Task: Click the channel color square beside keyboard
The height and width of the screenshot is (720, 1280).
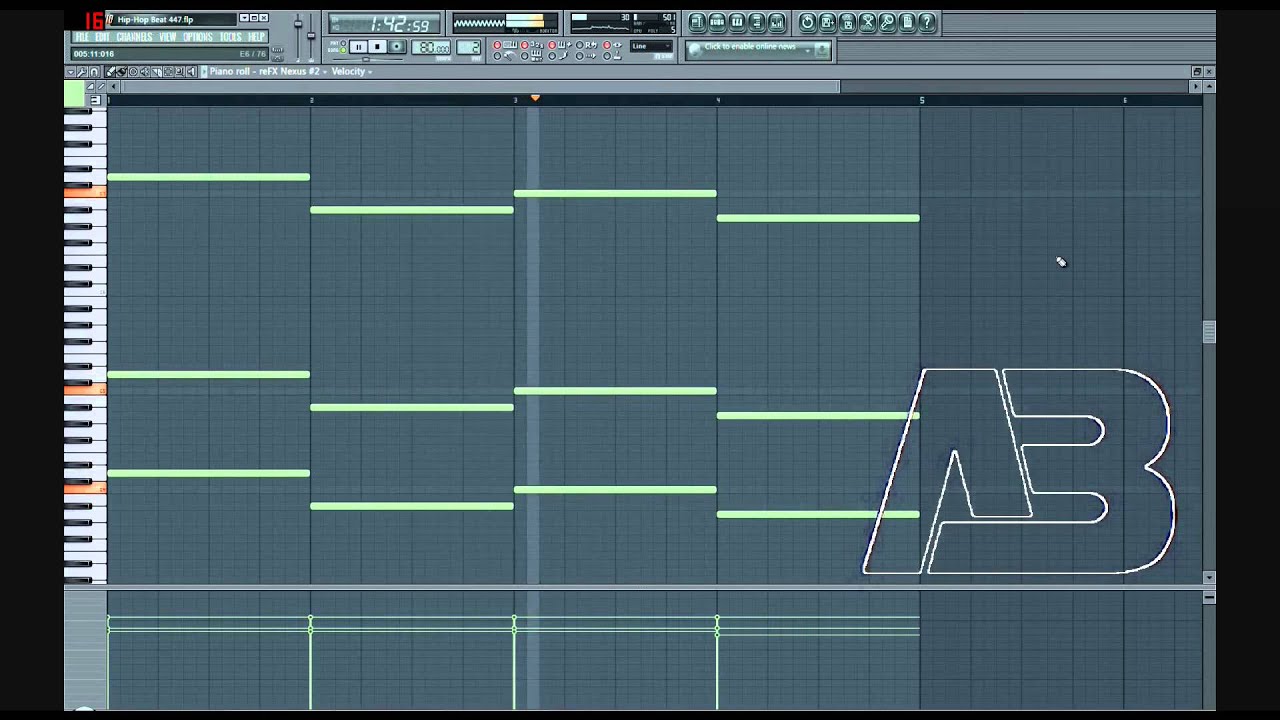Action: (73, 94)
